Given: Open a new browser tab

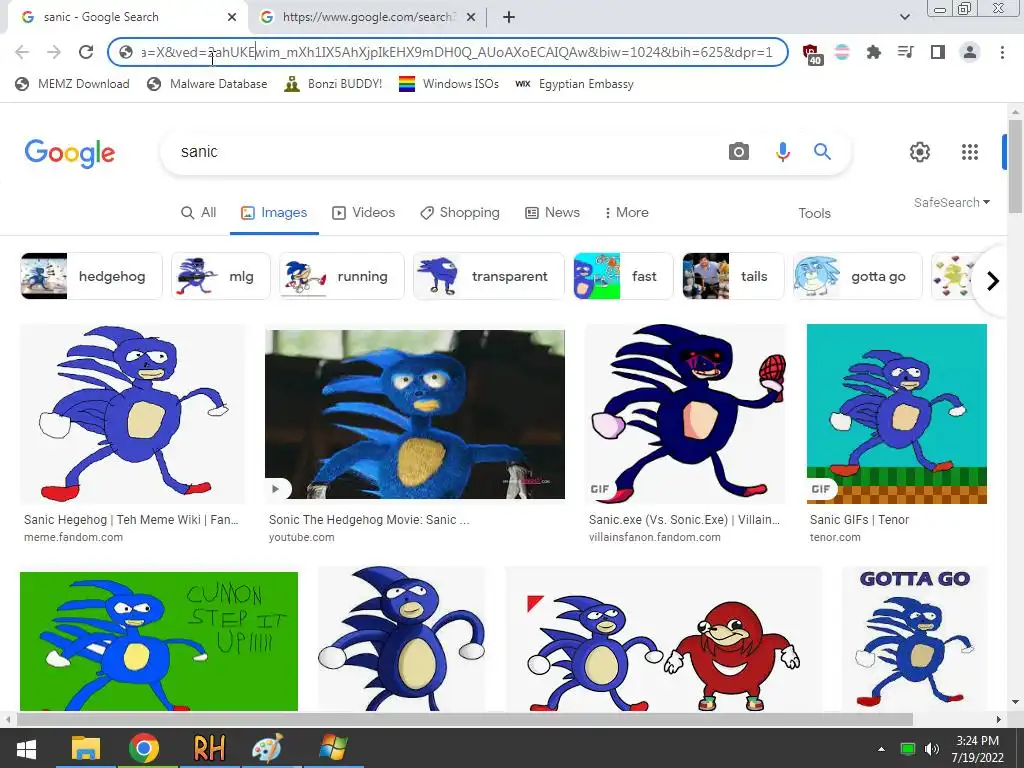Looking at the screenshot, I should pyautogui.click(x=509, y=17).
